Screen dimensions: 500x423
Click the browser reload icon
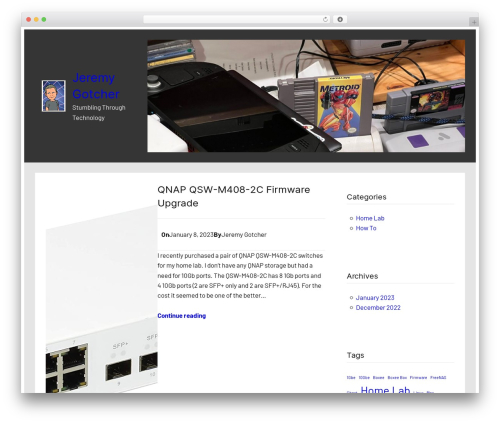click(x=325, y=19)
